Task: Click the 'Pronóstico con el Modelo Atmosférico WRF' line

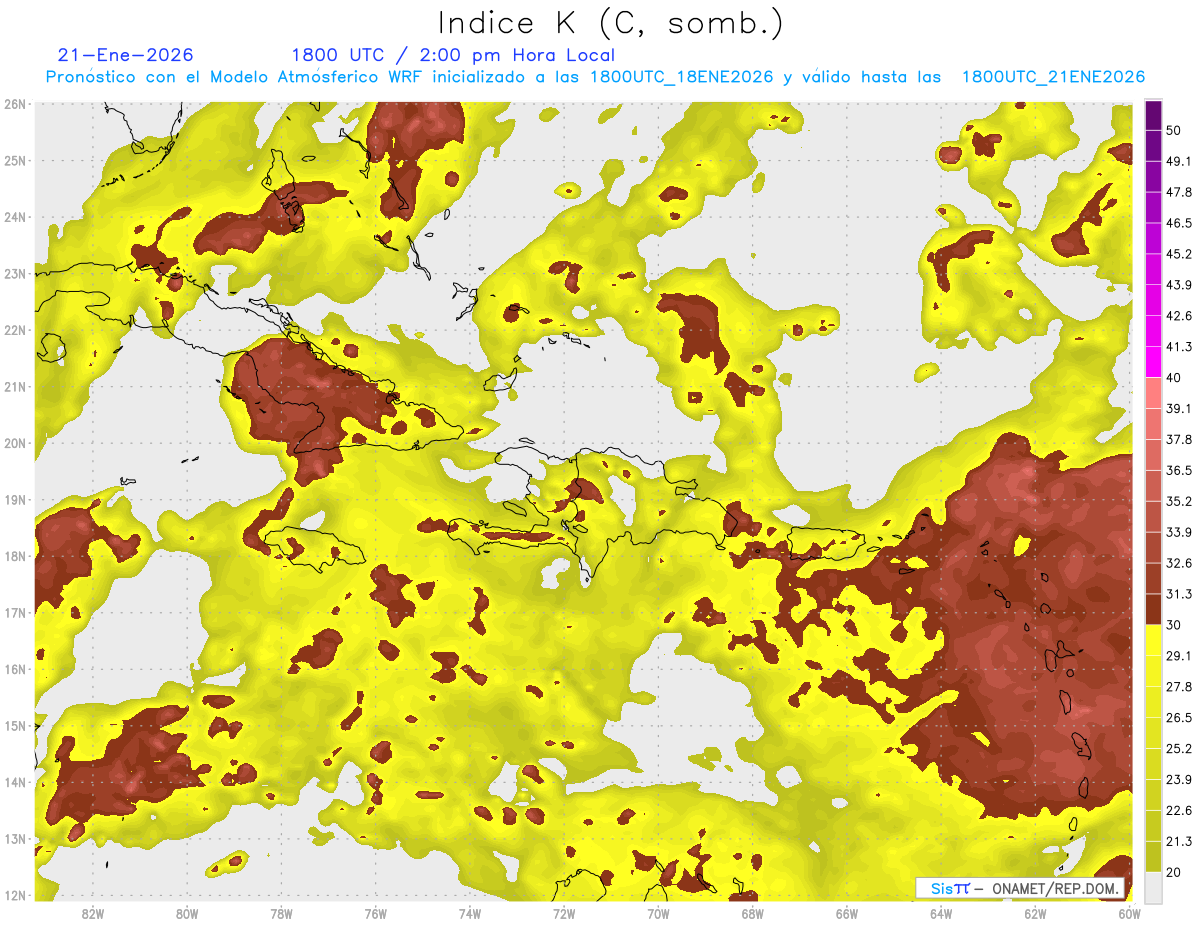Action: 595,77
